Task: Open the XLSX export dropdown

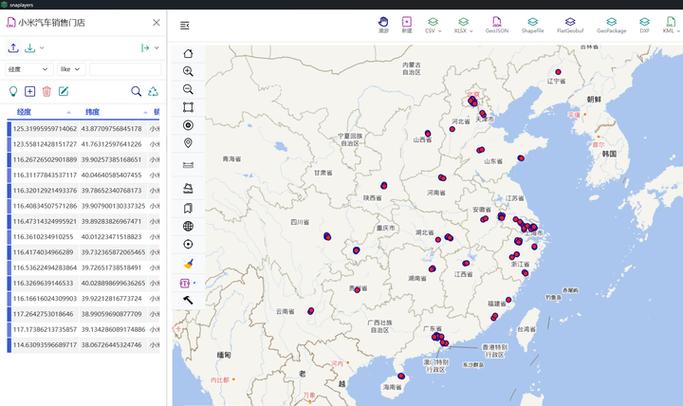Action: (x=463, y=25)
